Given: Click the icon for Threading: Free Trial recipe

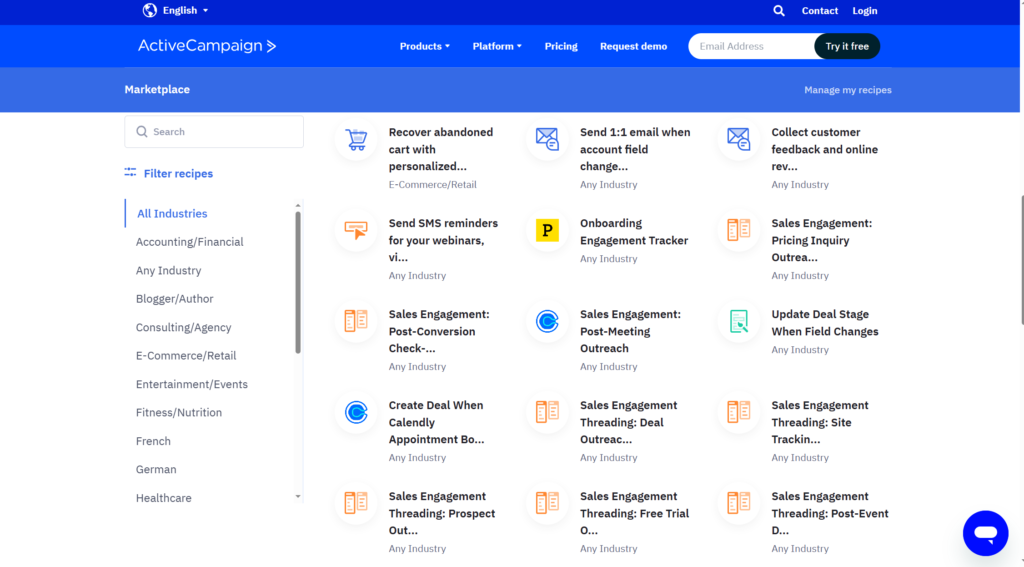Looking at the screenshot, I should pos(547,503).
